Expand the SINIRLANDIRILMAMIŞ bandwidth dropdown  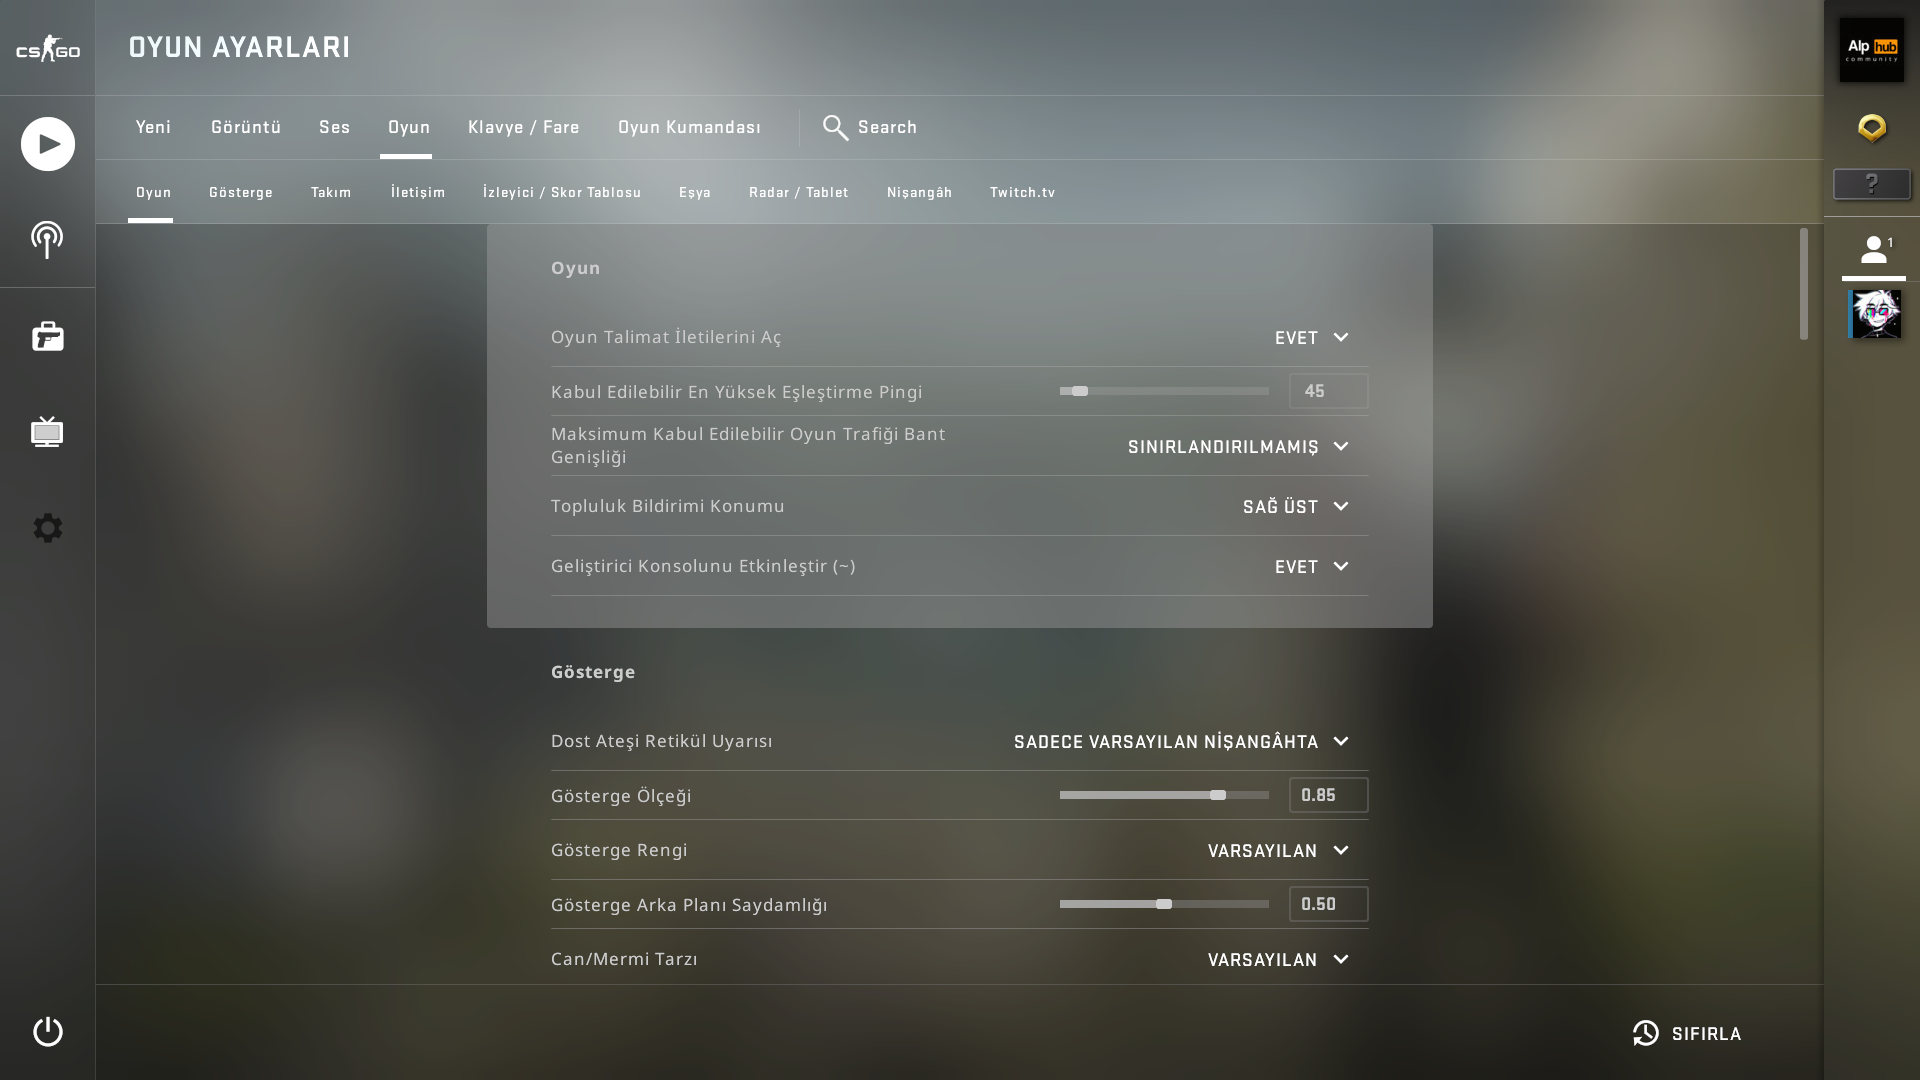click(1238, 447)
